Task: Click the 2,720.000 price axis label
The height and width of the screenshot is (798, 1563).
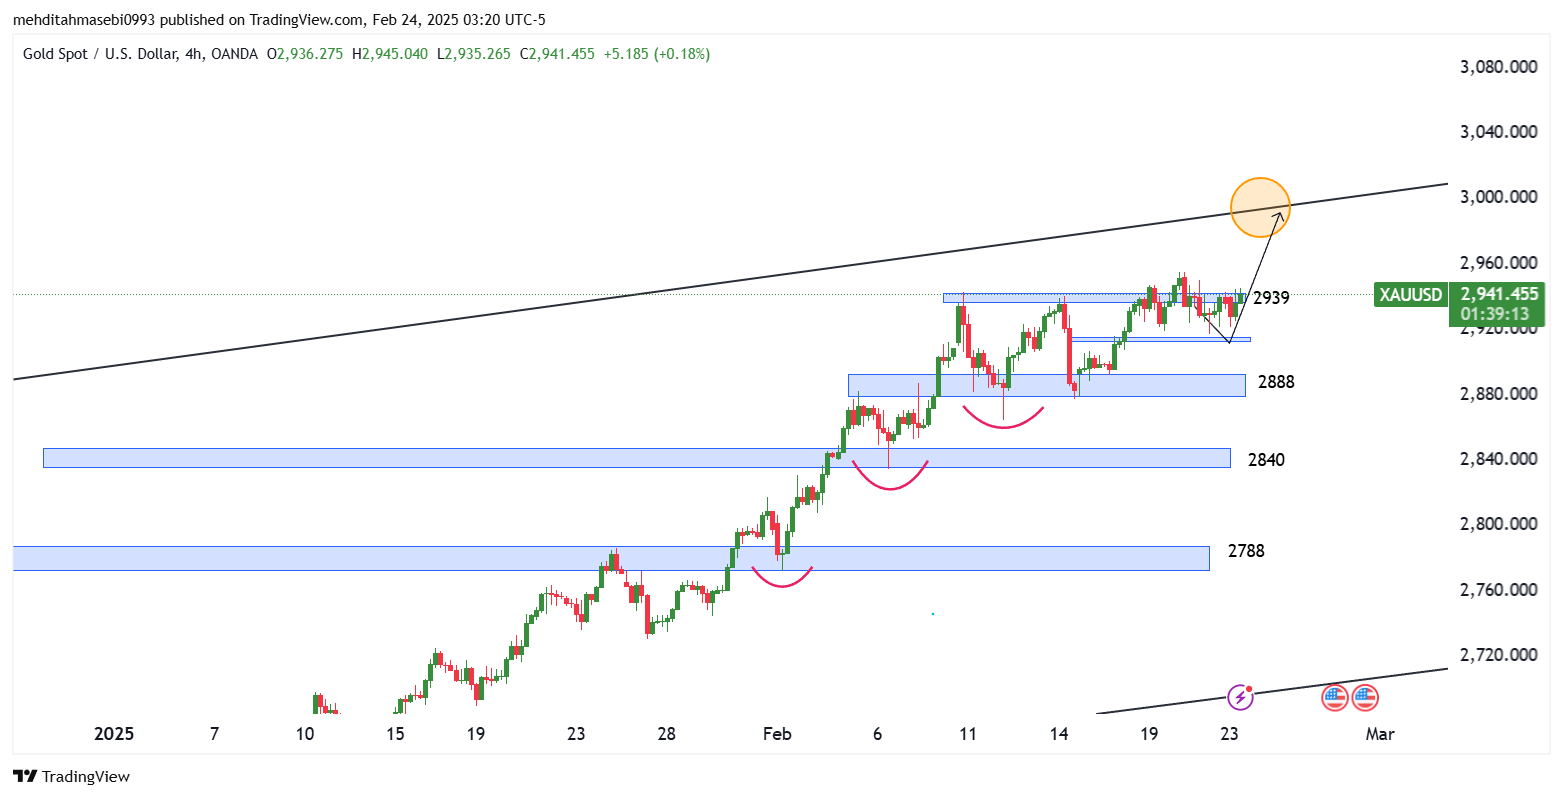Action: coord(1499,655)
